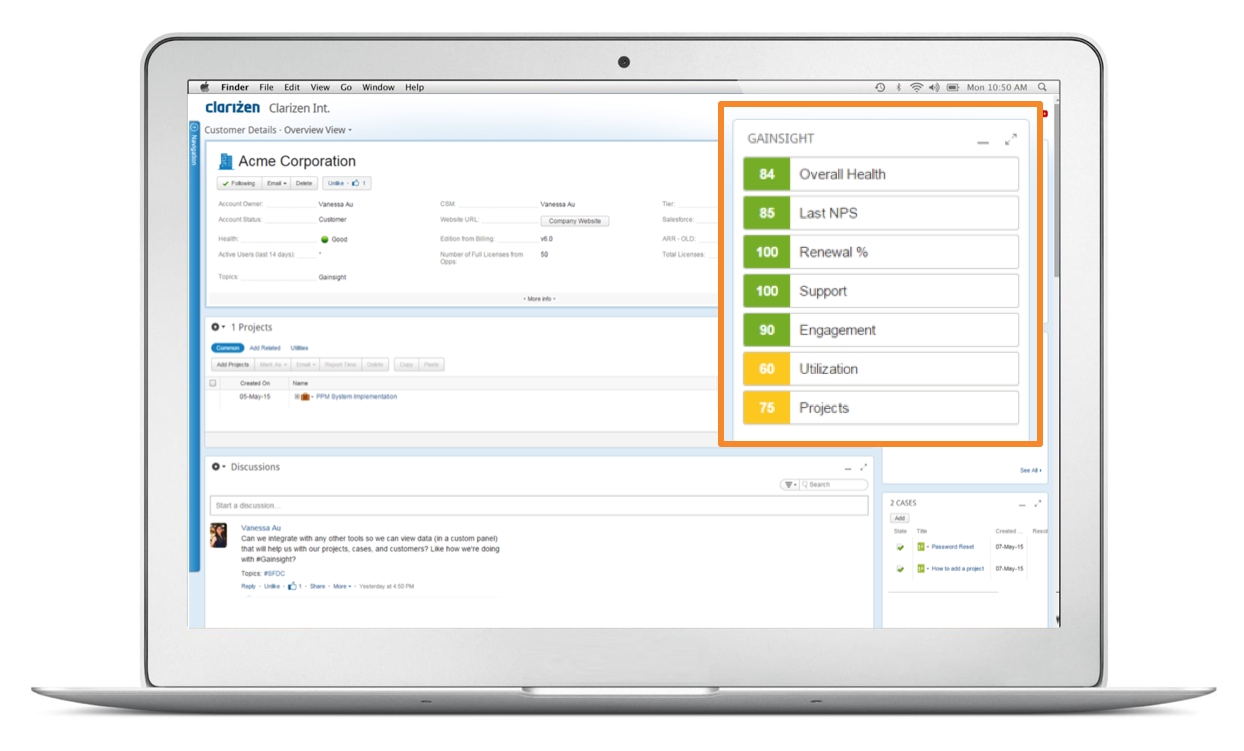The image size is (1244, 751).
Task: Click the Time Machine icon
Action: (x=880, y=88)
